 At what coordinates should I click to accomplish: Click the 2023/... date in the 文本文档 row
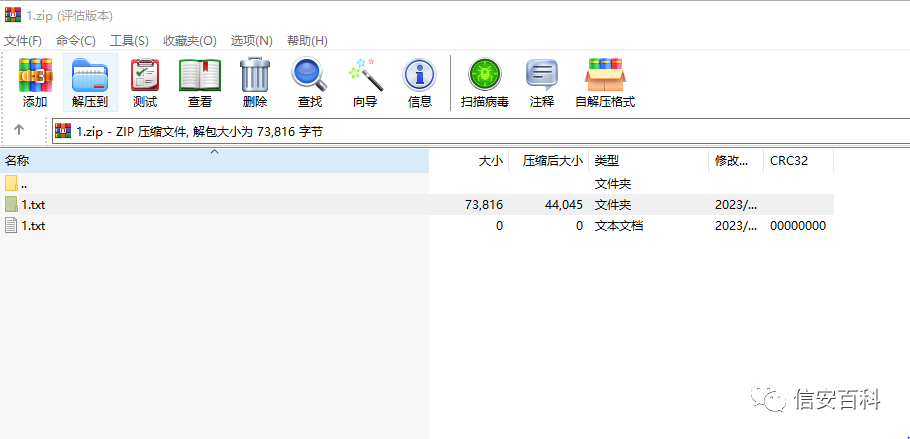coord(736,226)
